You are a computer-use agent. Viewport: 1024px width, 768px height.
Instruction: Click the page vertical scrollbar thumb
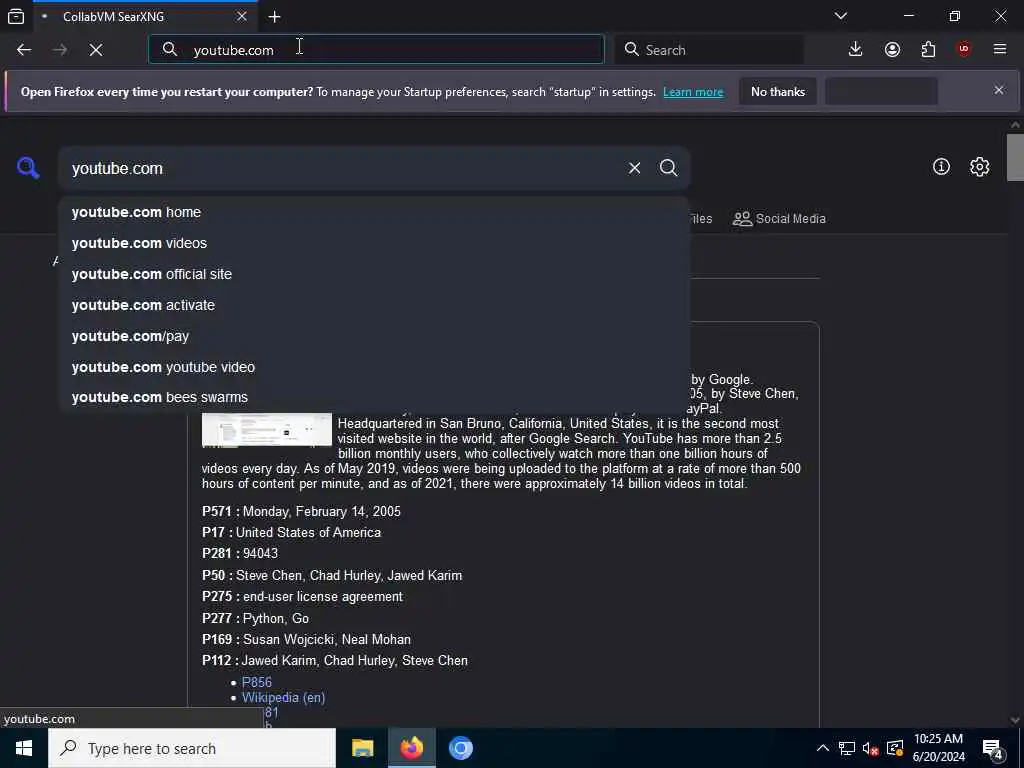coord(1015,157)
